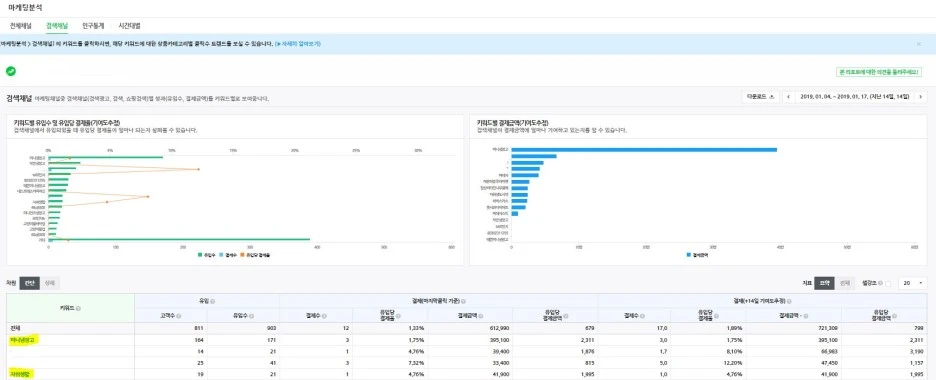Go to the next date range arrow

tap(921, 96)
